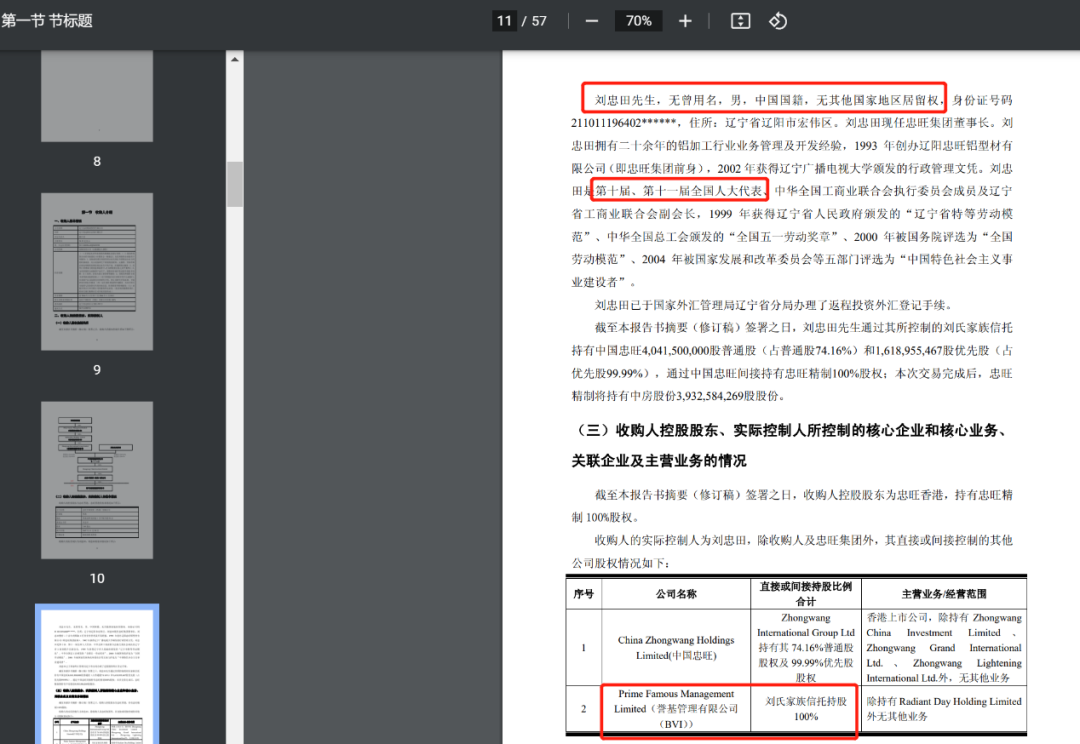Click the sidebar scrollbar up arrow
Viewport: 1080px width, 744px height.
pyautogui.click(x=235, y=59)
